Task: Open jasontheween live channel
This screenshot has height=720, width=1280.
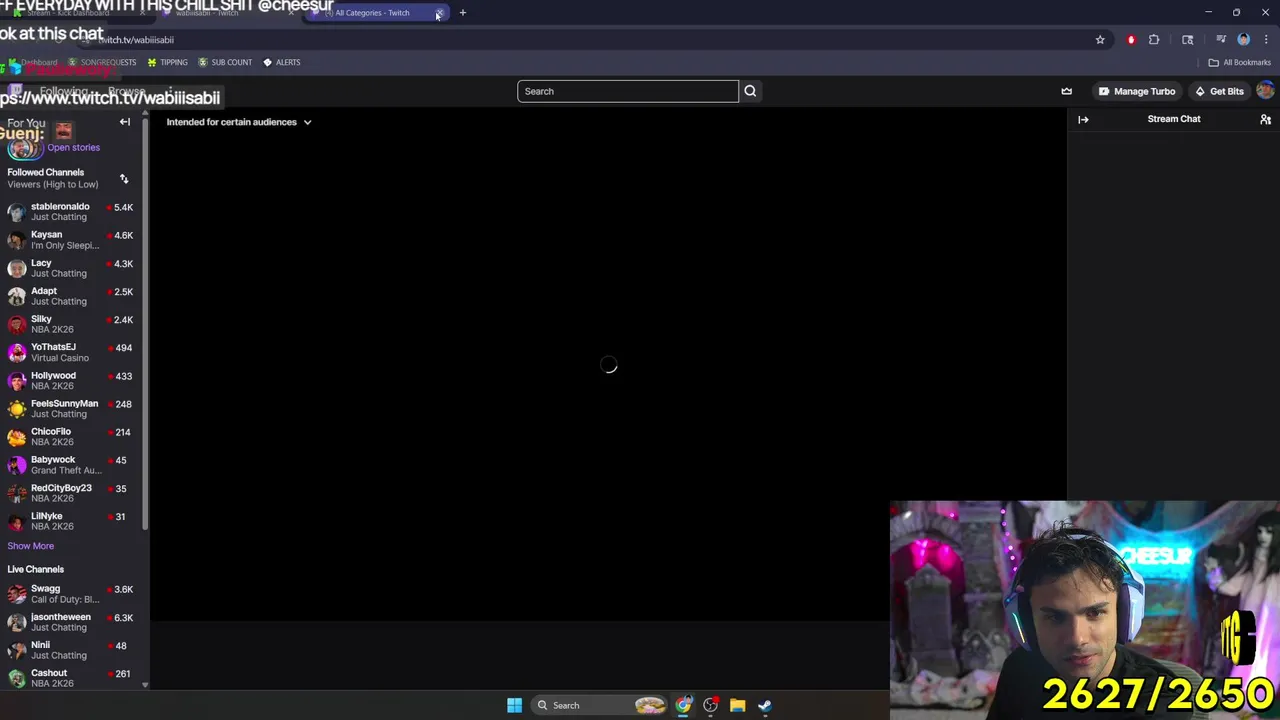Action: (x=72, y=622)
